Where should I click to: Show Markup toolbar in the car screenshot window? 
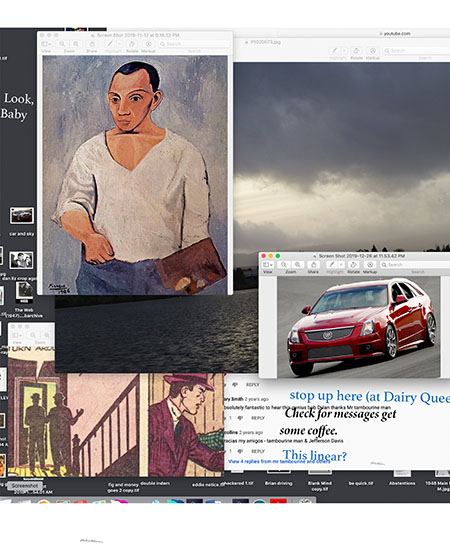point(370,265)
